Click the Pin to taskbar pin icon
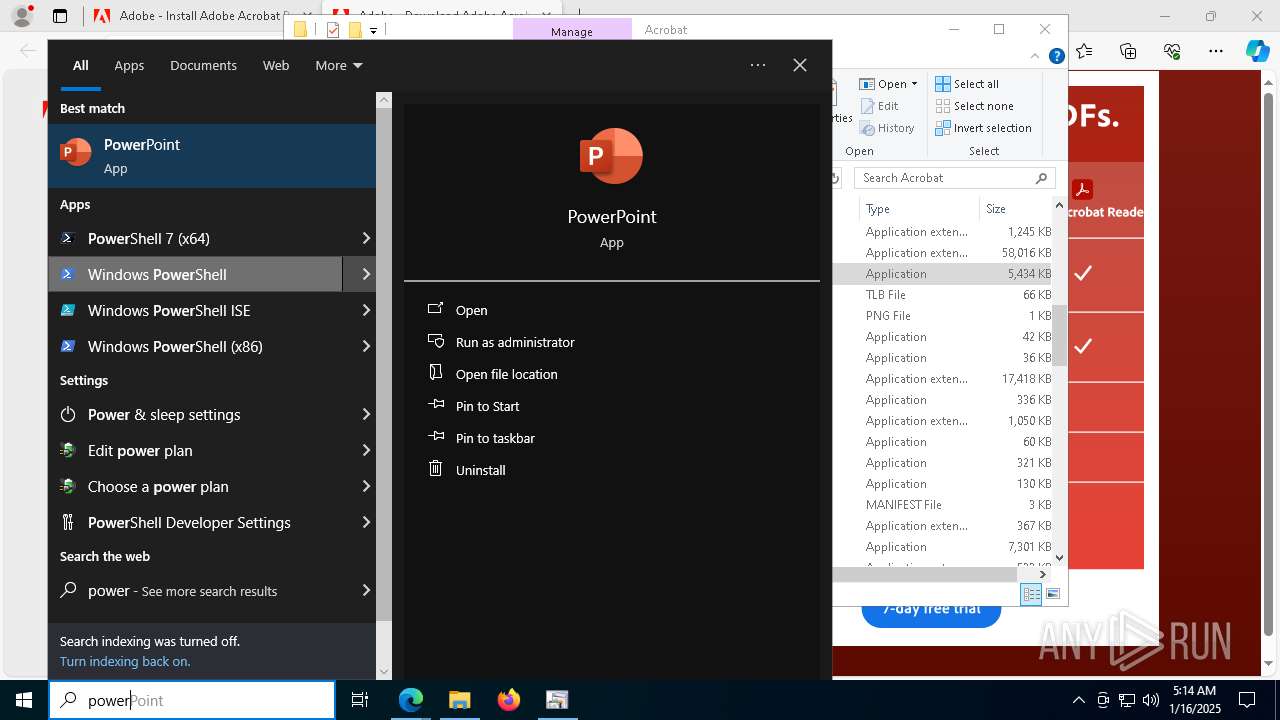1280x720 pixels. (x=435, y=437)
